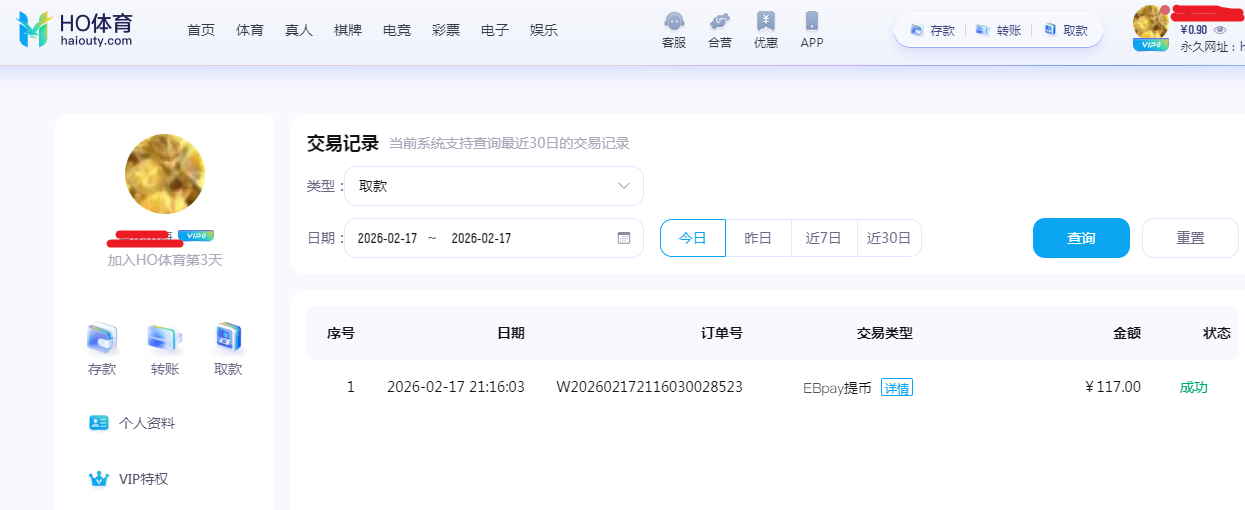Open the Sports (体育) nav menu

click(x=250, y=30)
